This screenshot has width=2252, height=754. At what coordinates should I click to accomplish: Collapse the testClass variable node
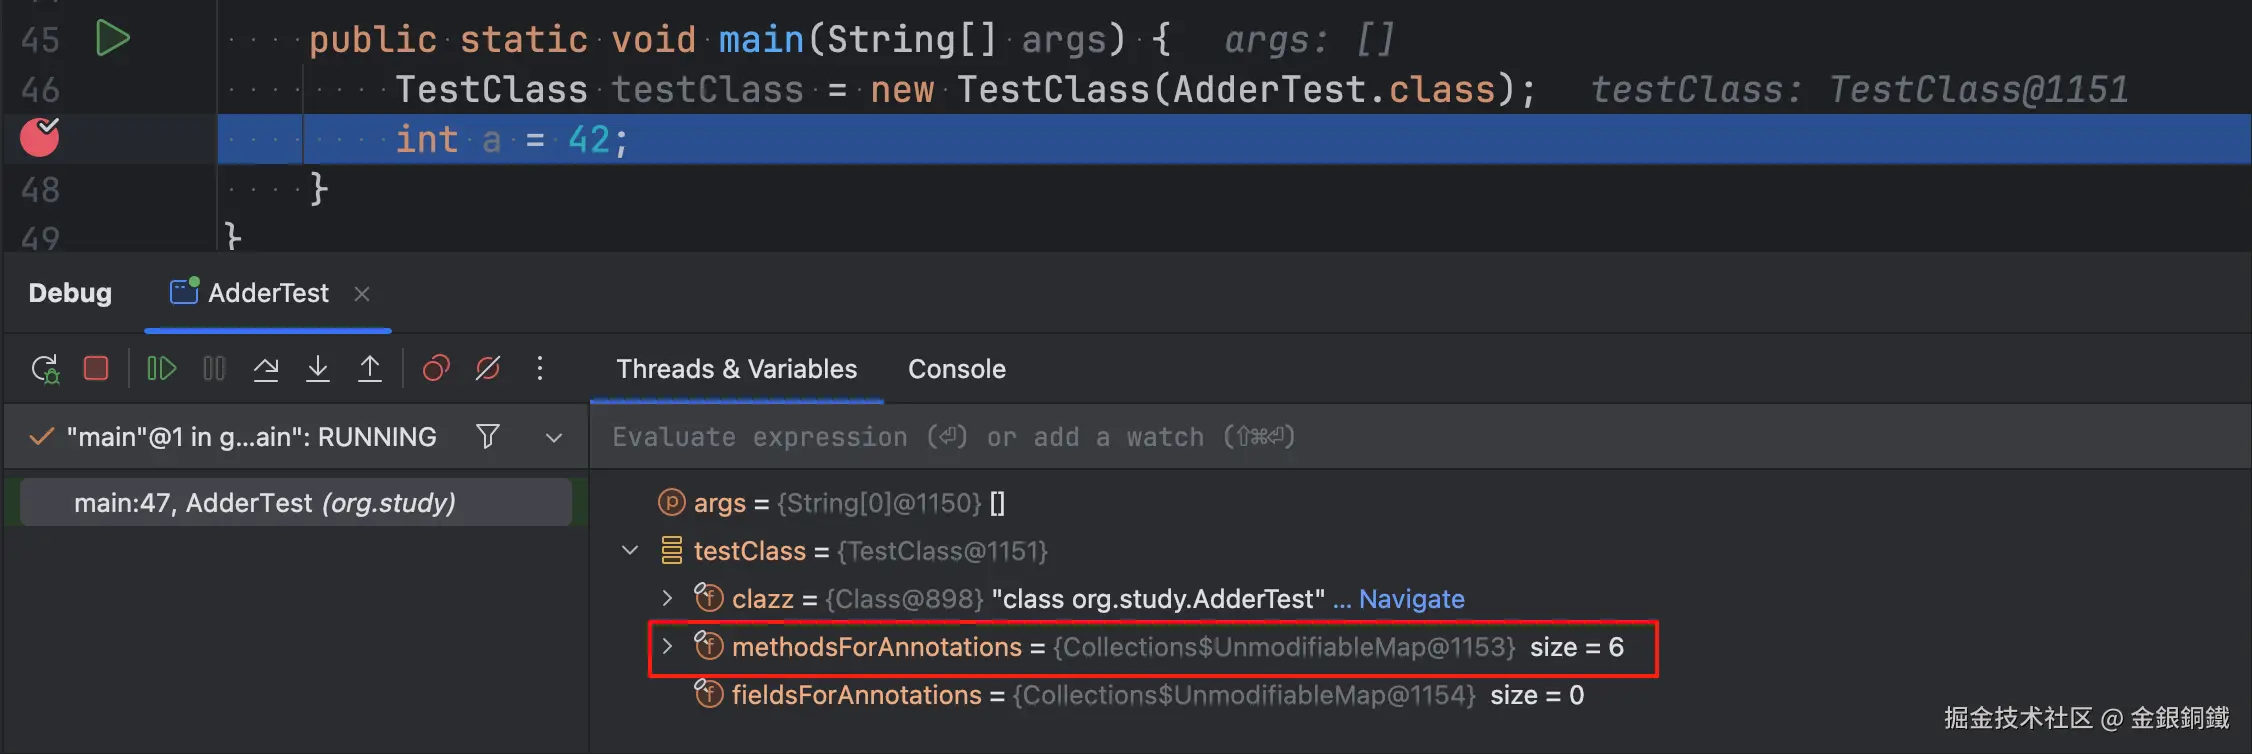pos(630,551)
